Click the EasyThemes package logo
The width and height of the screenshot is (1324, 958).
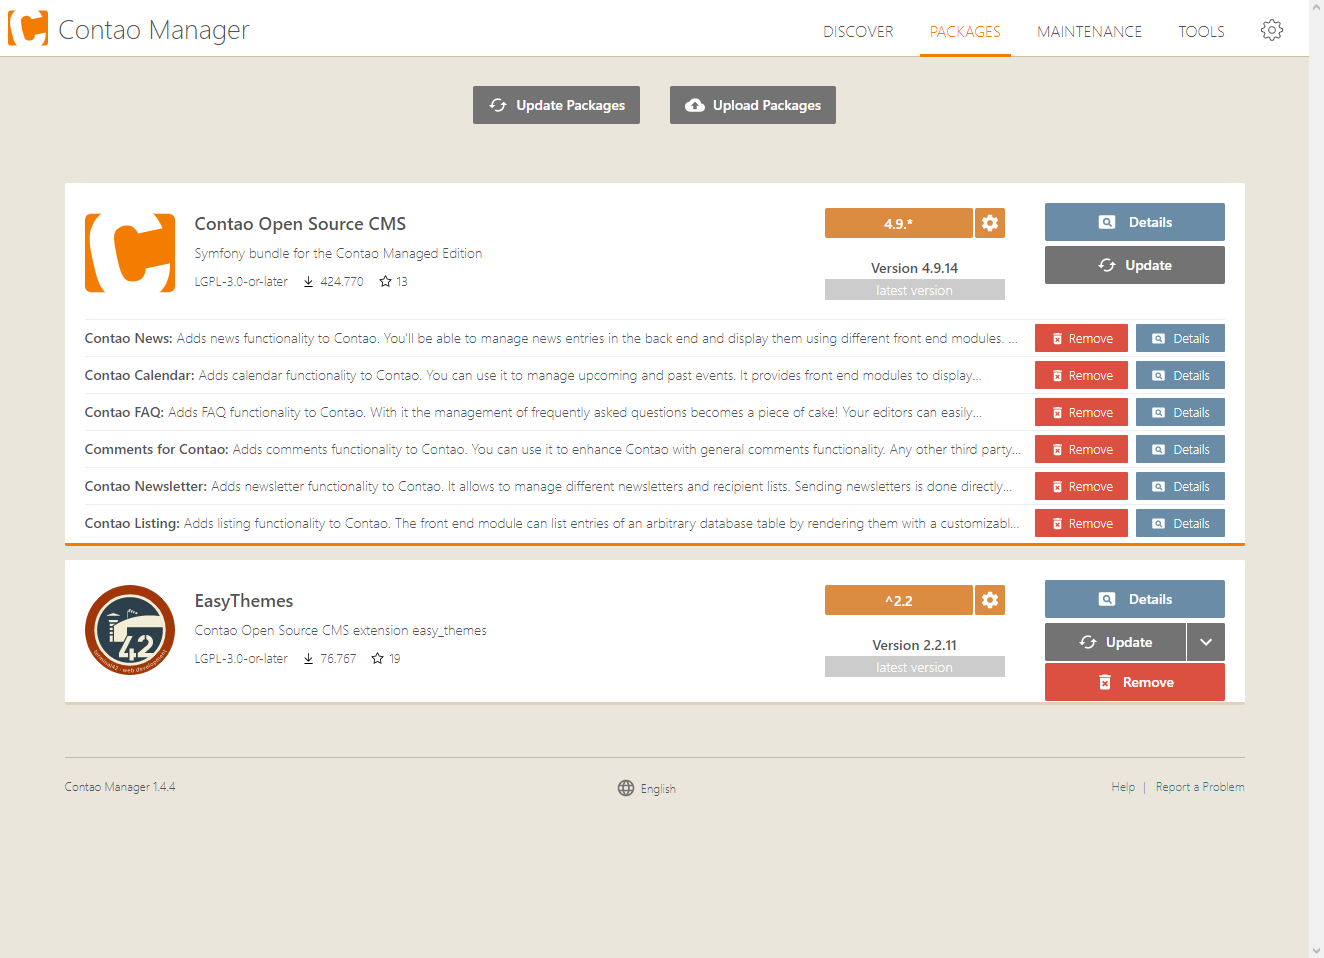point(130,630)
